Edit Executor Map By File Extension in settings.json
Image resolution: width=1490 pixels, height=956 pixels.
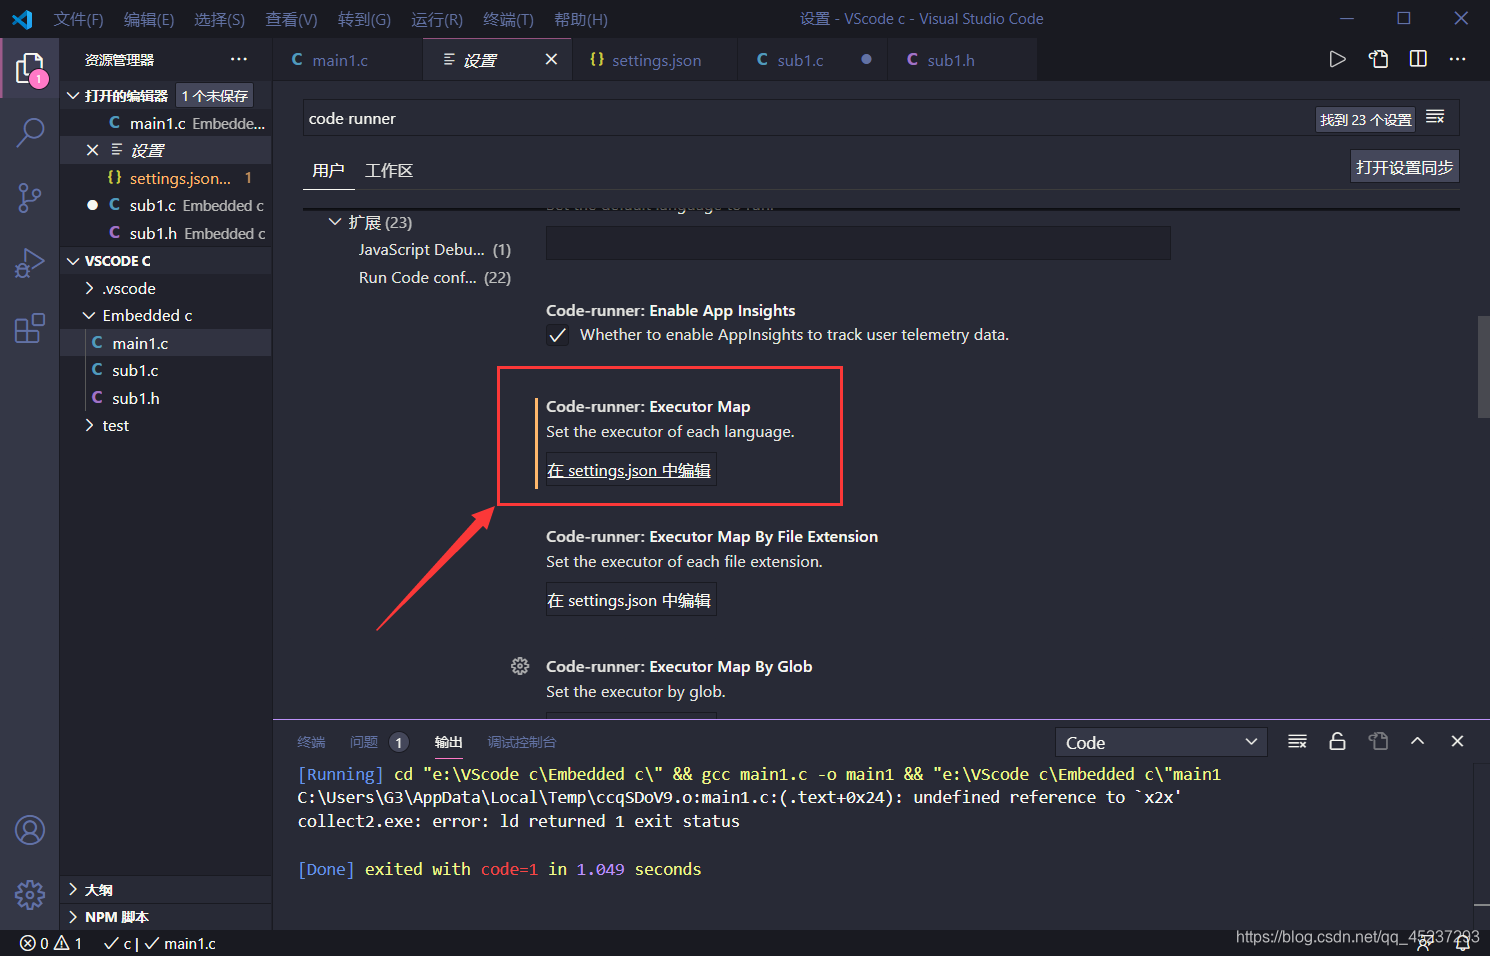(x=630, y=600)
